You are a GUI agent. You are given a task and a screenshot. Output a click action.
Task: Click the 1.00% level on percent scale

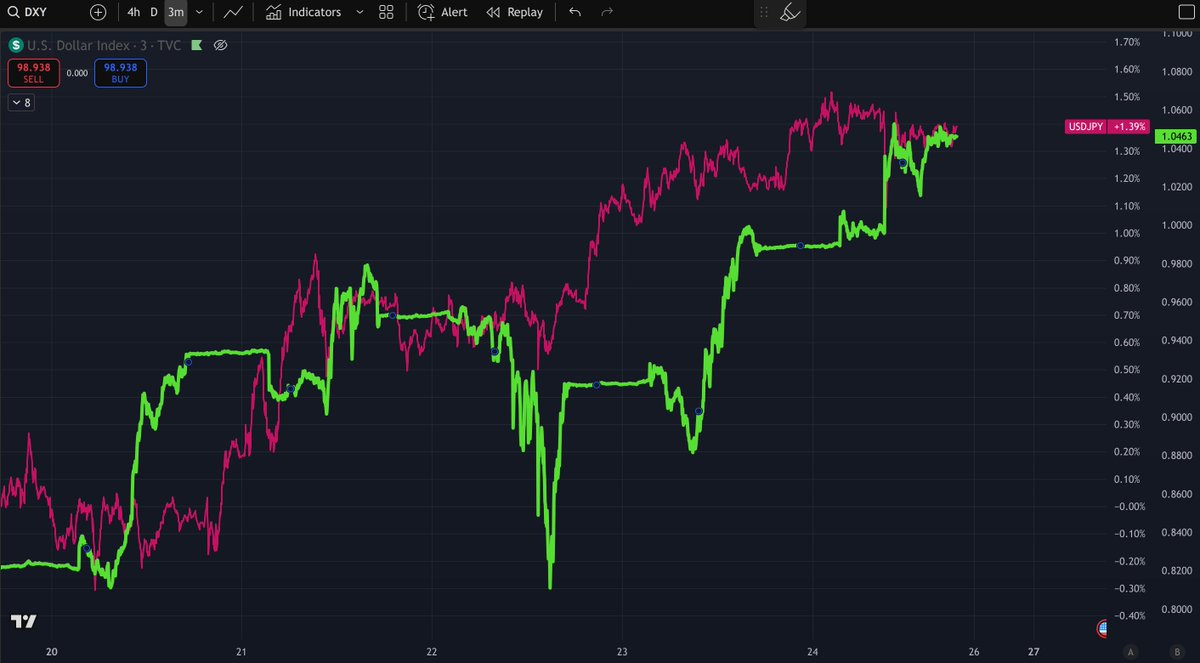(1127, 233)
